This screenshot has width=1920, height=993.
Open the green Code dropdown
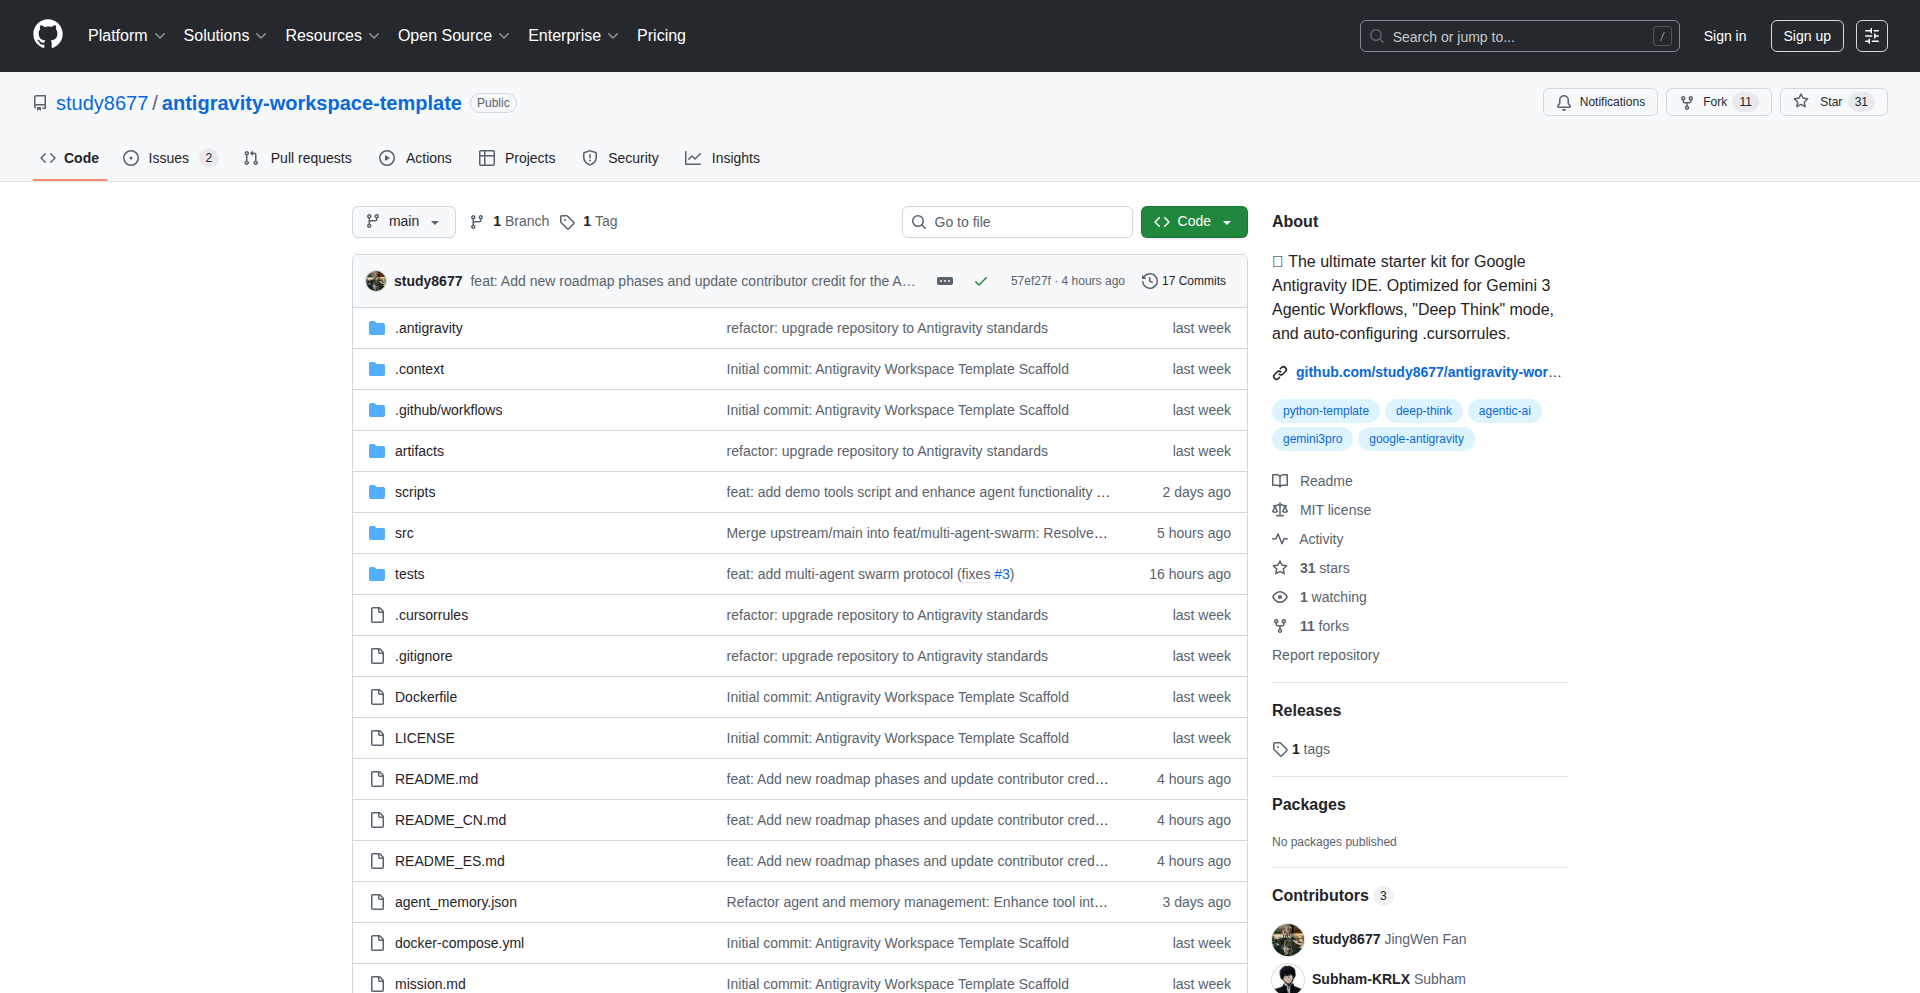click(1193, 221)
